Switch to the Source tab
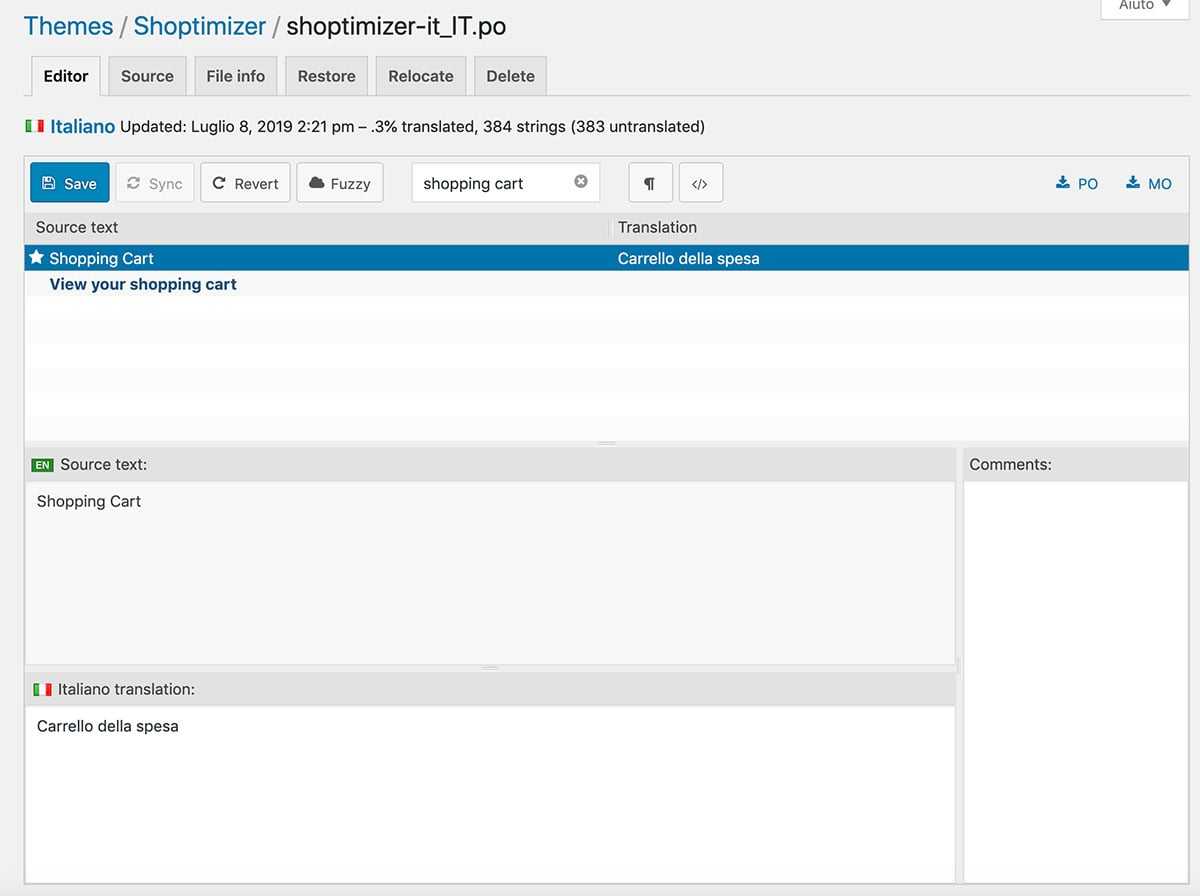The width and height of the screenshot is (1200, 896). (x=147, y=76)
